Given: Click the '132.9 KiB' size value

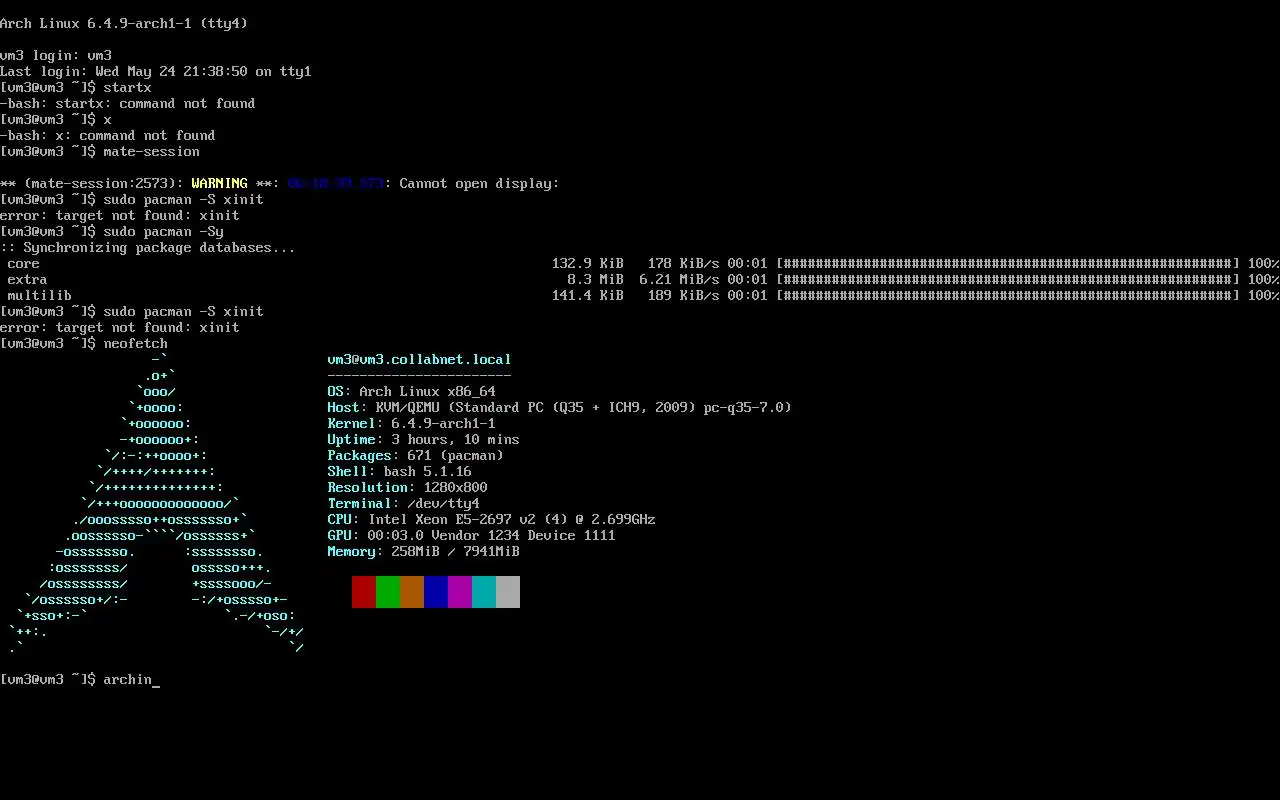Looking at the screenshot, I should [588, 263].
